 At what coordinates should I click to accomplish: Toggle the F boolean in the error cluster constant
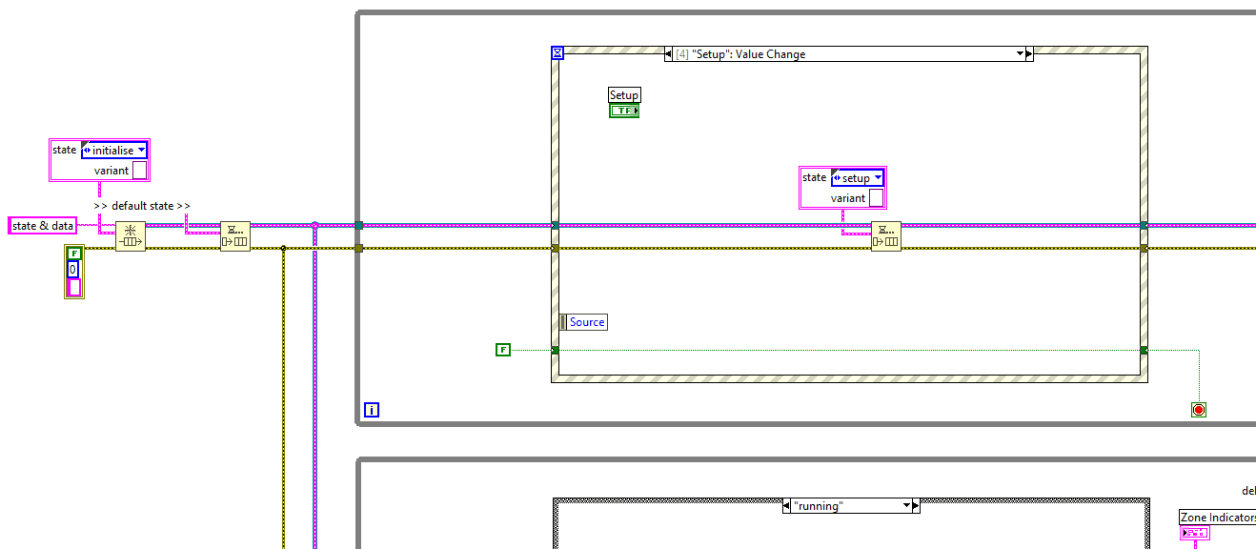[x=73, y=253]
